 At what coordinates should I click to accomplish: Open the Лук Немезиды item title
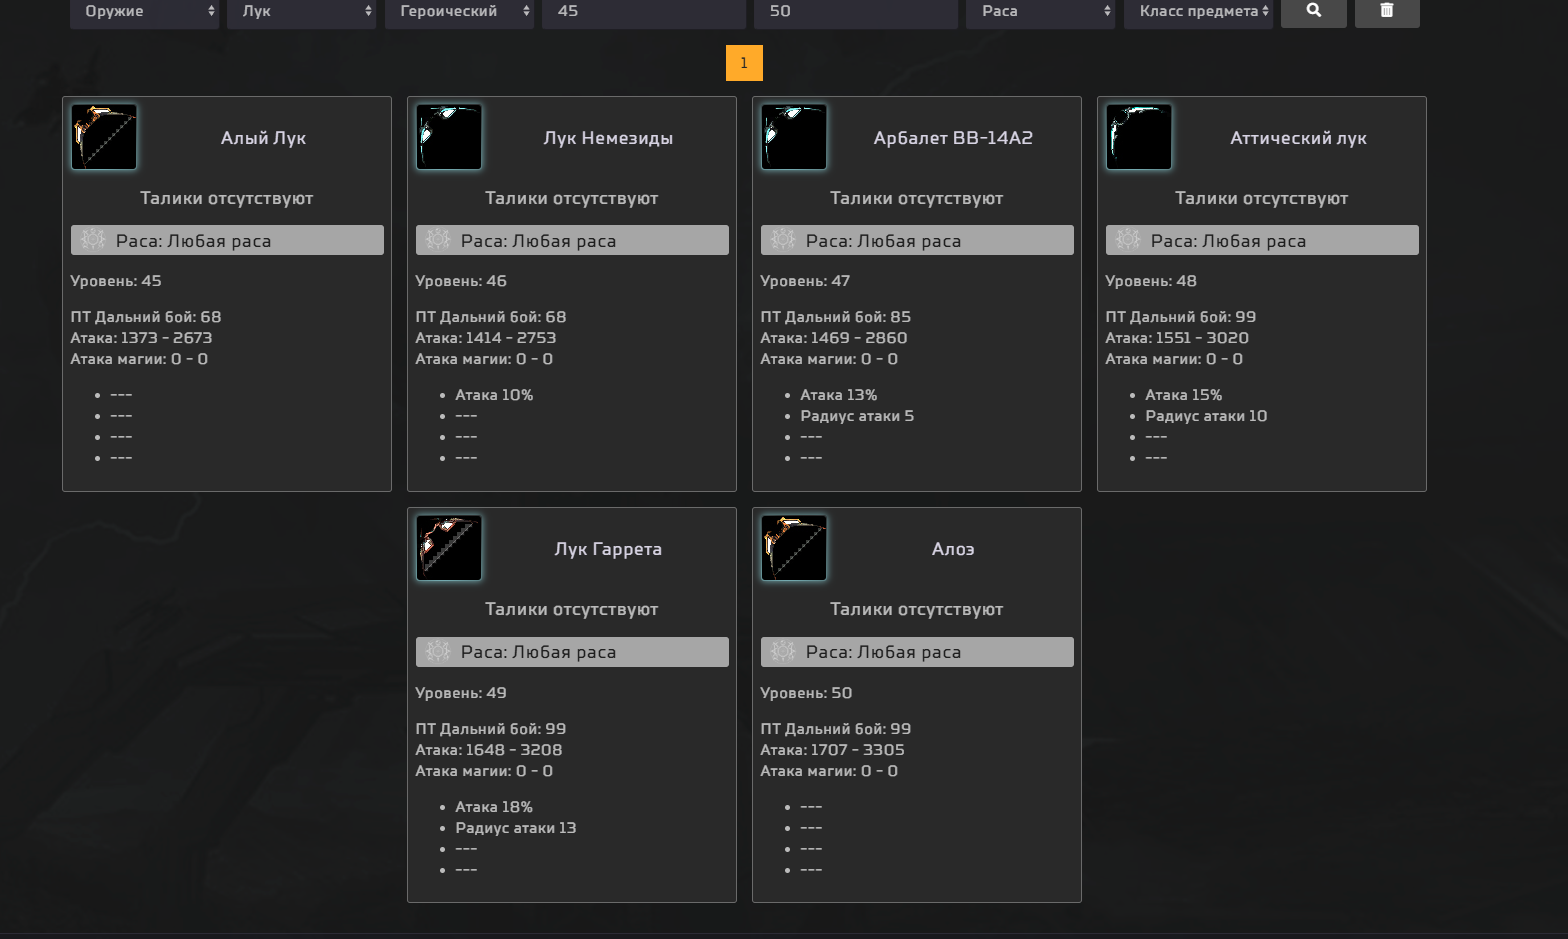click(x=608, y=138)
